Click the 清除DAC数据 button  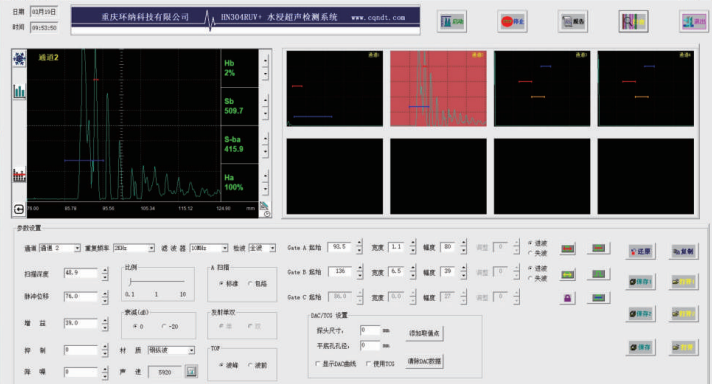(425, 361)
